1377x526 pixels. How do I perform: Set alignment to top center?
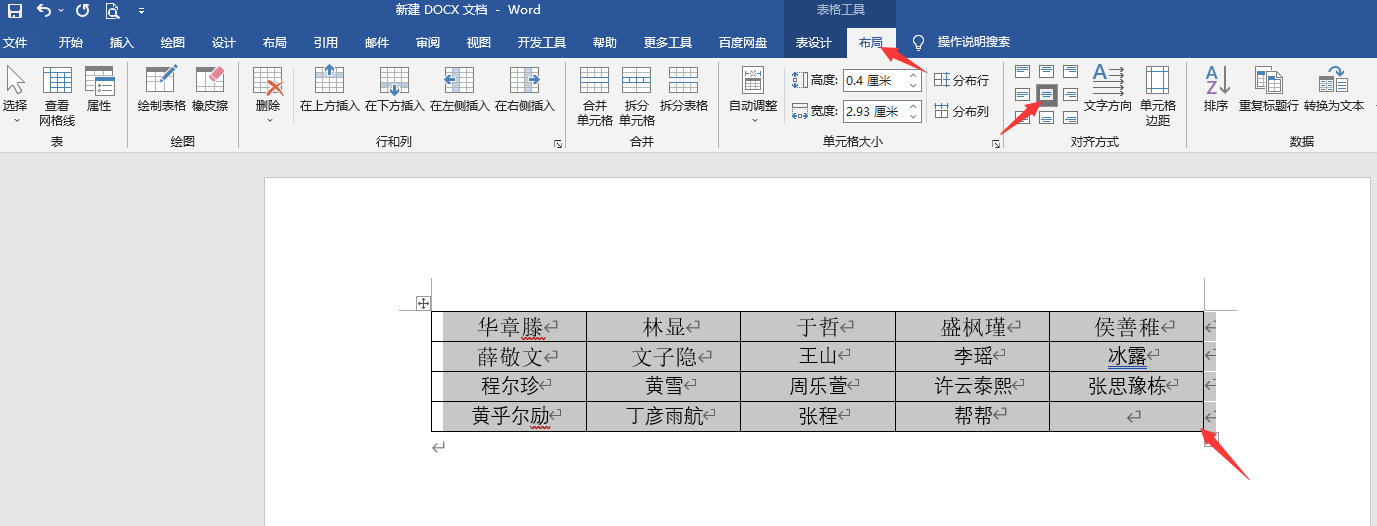[1046, 71]
